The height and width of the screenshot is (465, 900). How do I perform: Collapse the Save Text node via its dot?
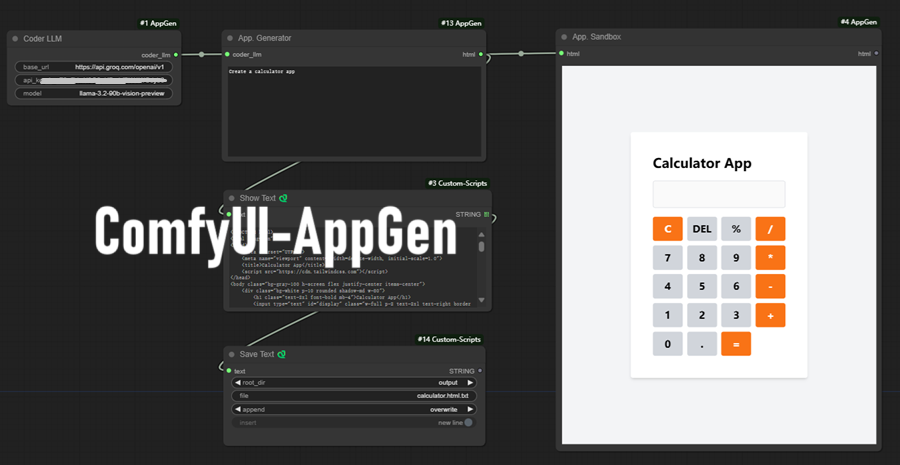point(231,354)
